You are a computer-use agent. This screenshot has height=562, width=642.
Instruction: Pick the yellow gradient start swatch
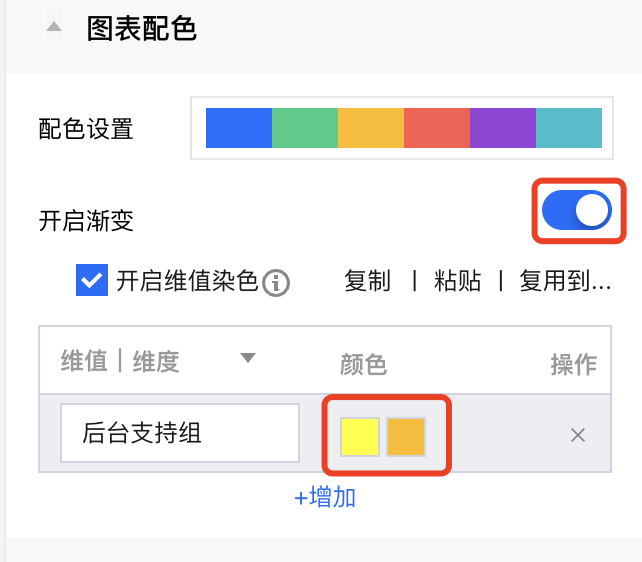(359, 437)
